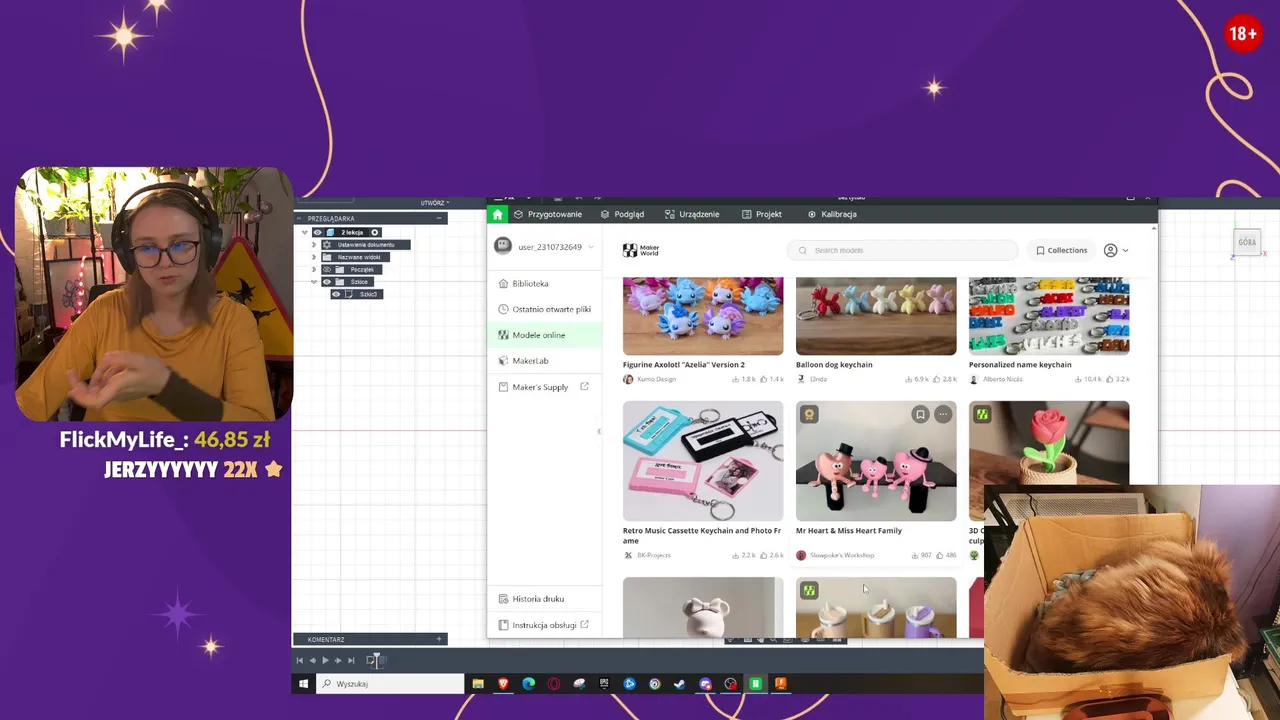Open MakerLab from the sidebar
1280x720 pixels.
coord(545,360)
